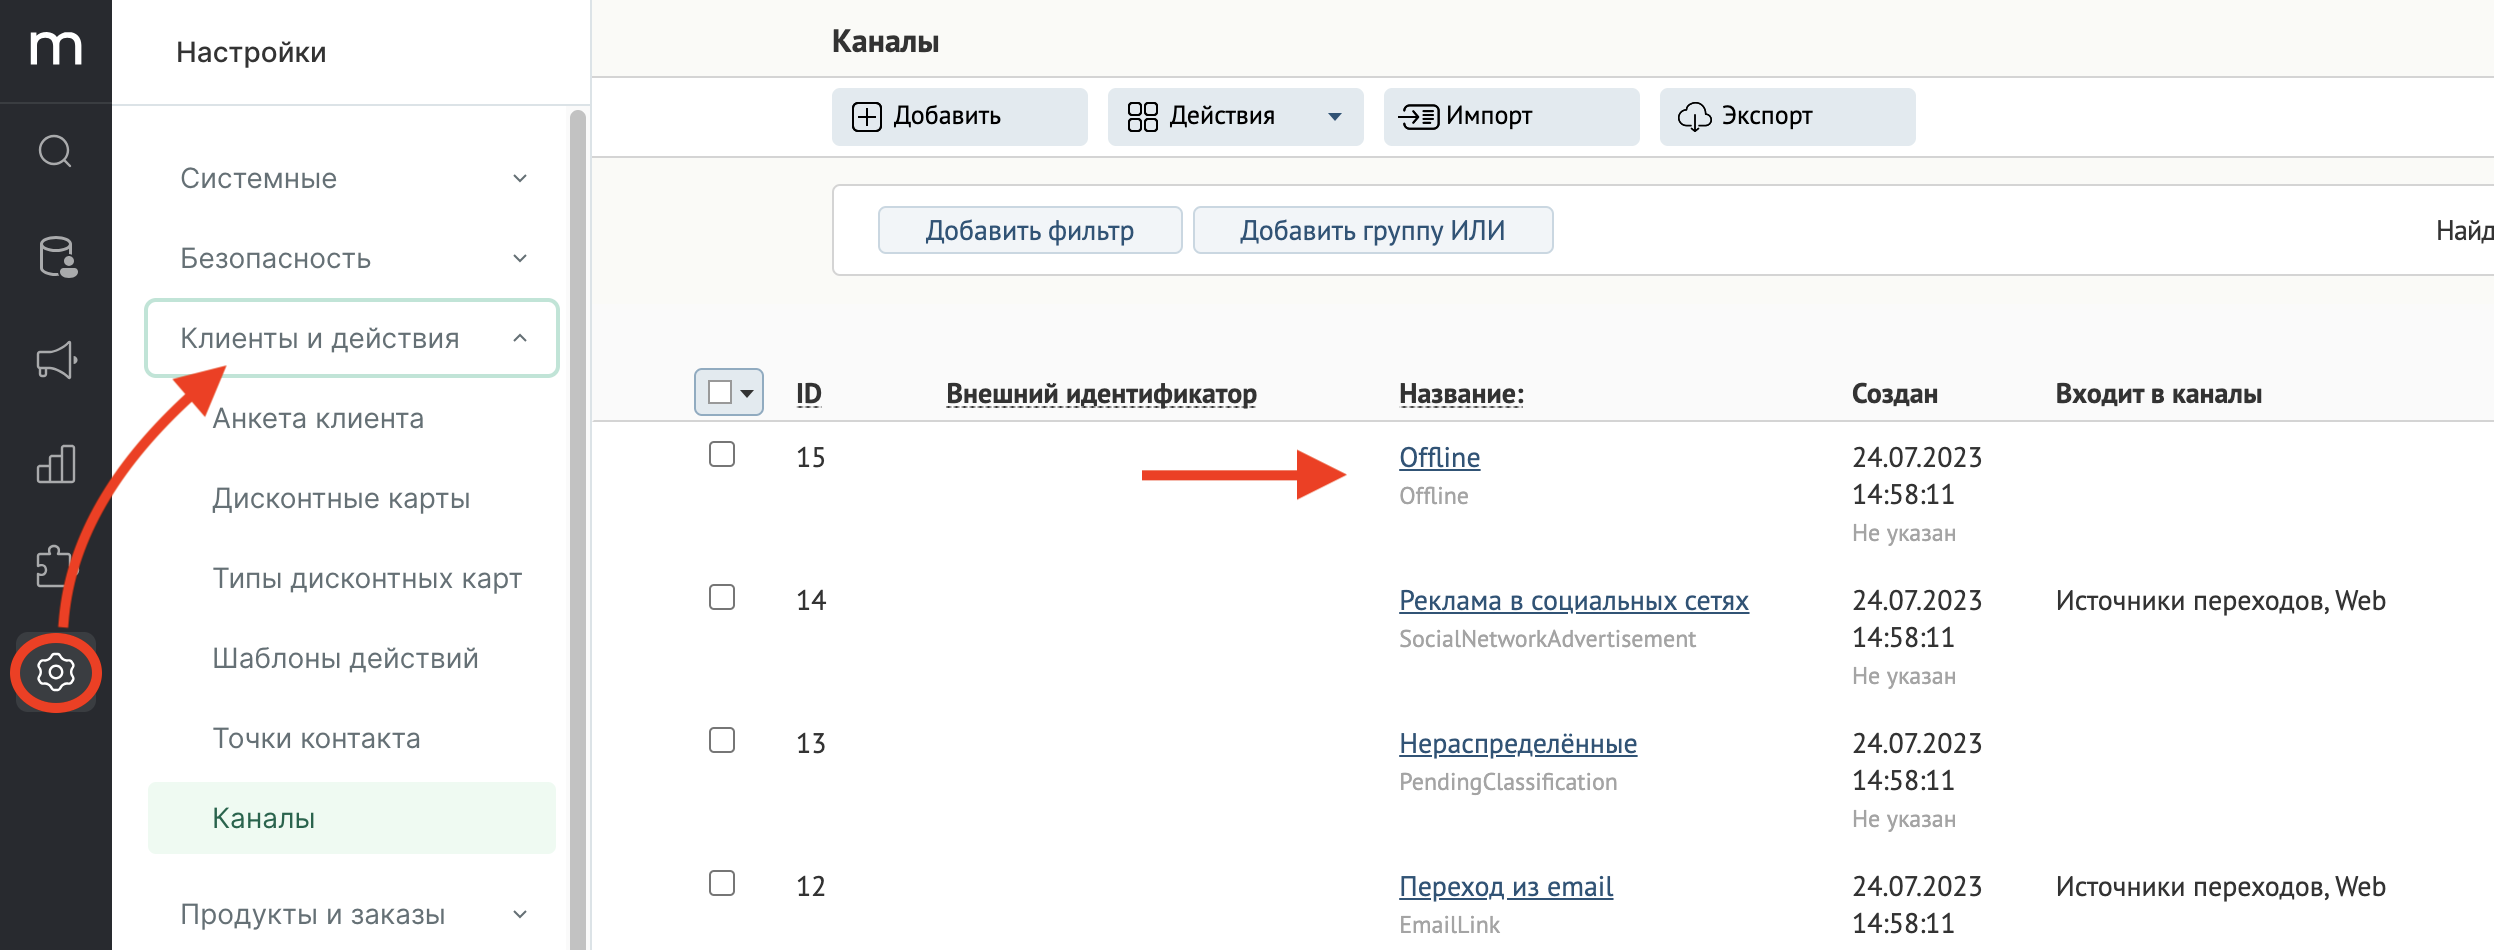Click the grid icon on Действия
The height and width of the screenshot is (950, 2494).
pyautogui.click(x=1142, y=117)
